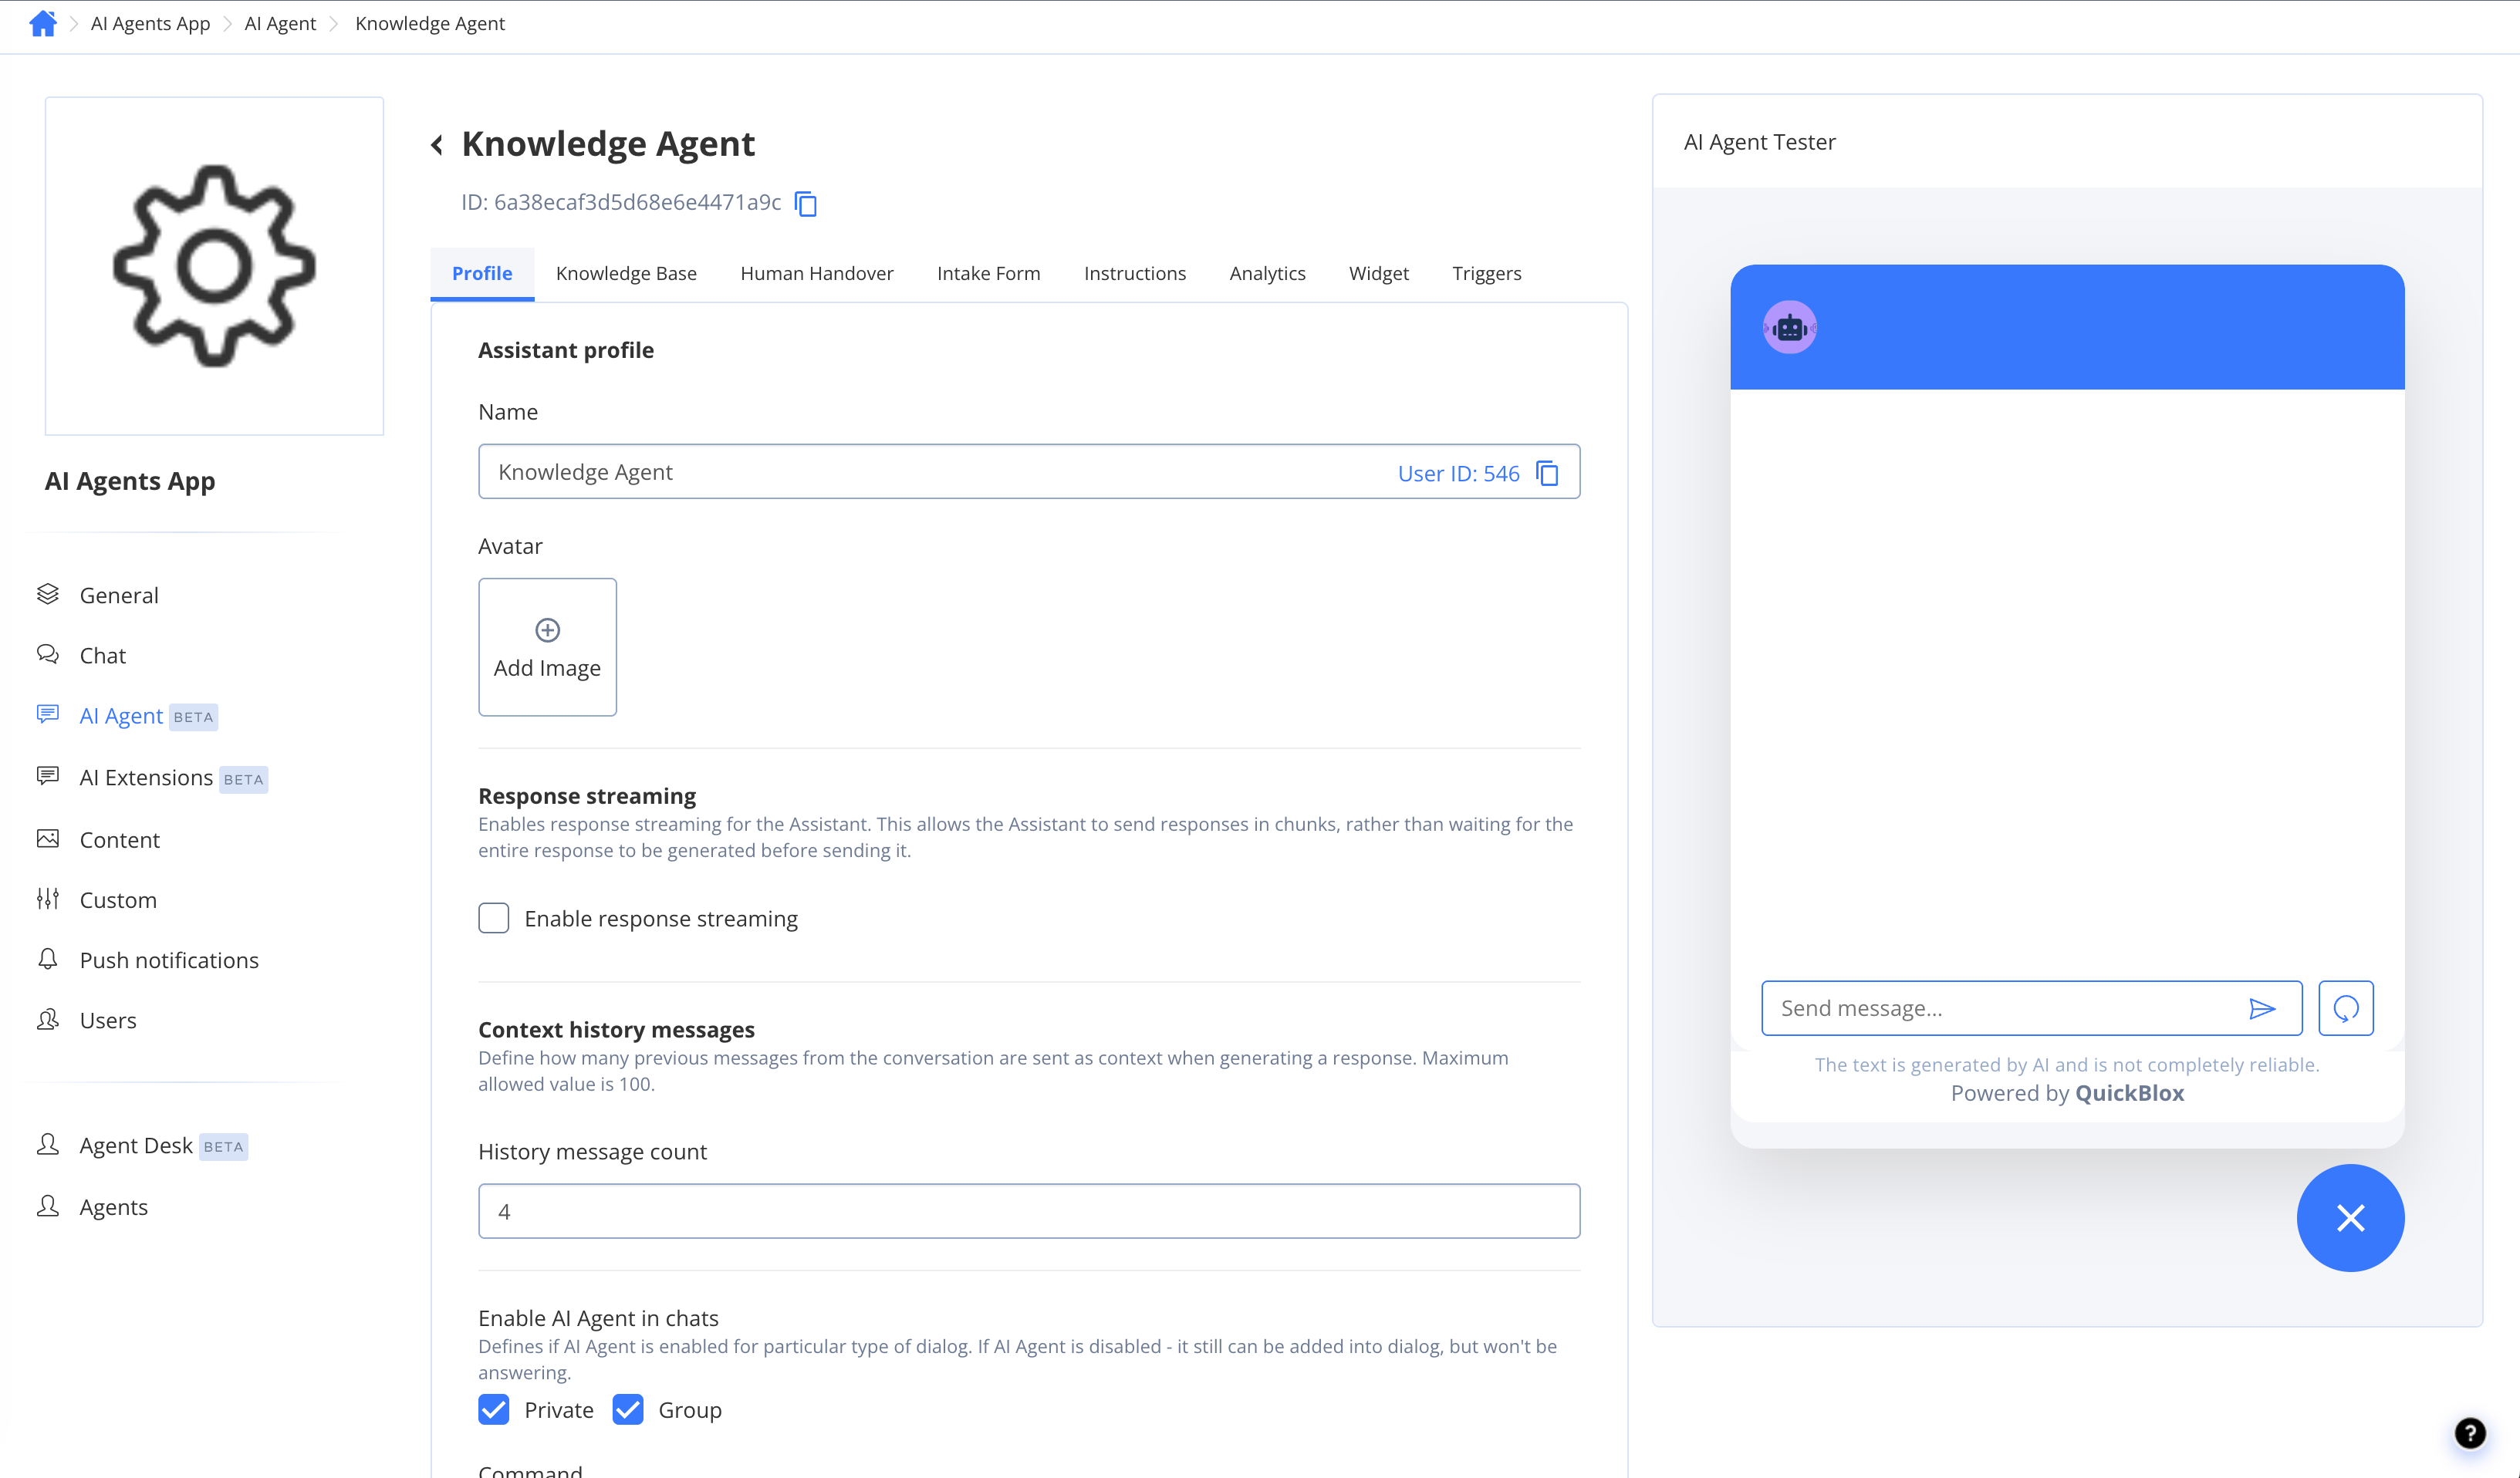Click the Content image icon

click(x=48, y=838)
